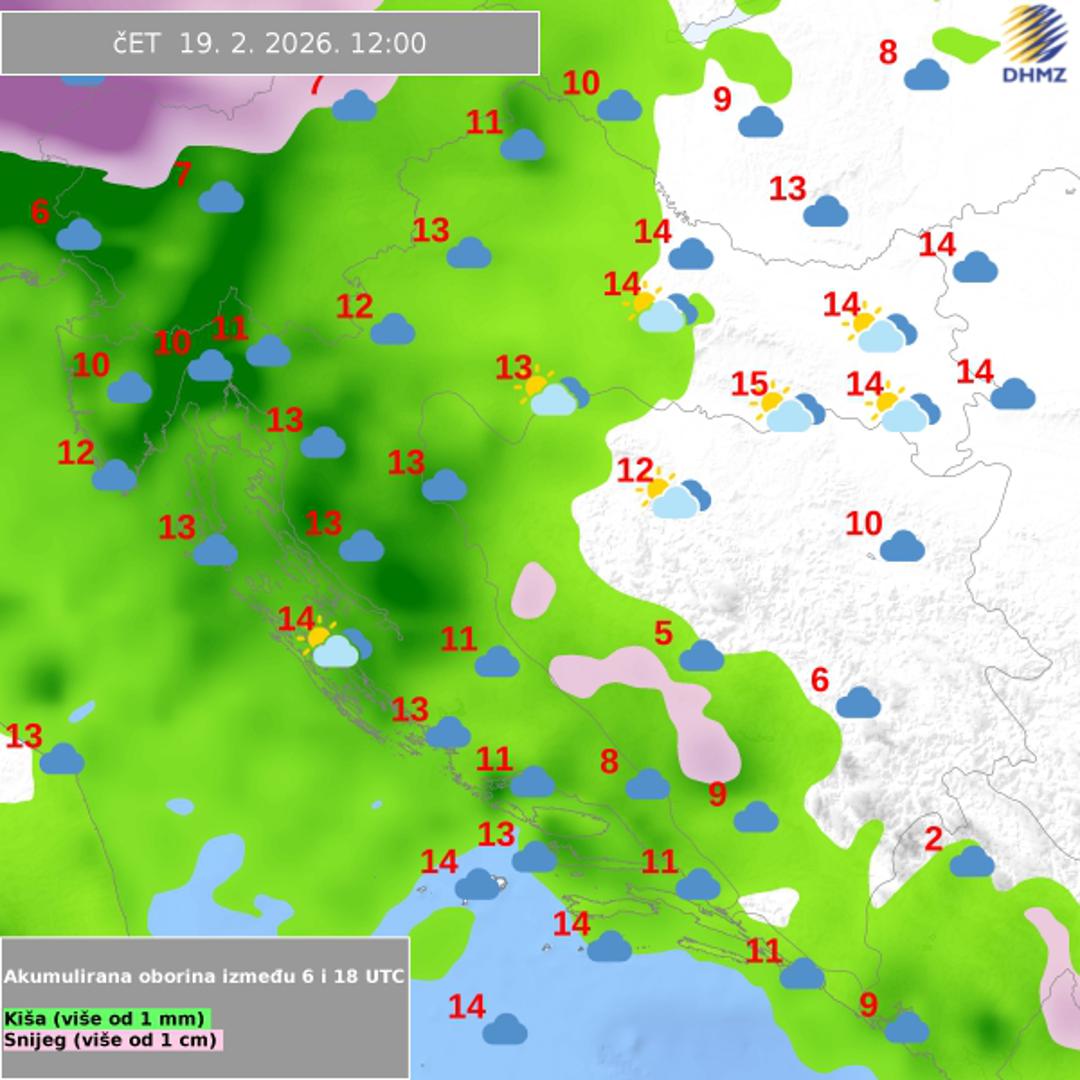Click the partly sunny icon beside 15

pyautogui.click(x=790, y=409)
